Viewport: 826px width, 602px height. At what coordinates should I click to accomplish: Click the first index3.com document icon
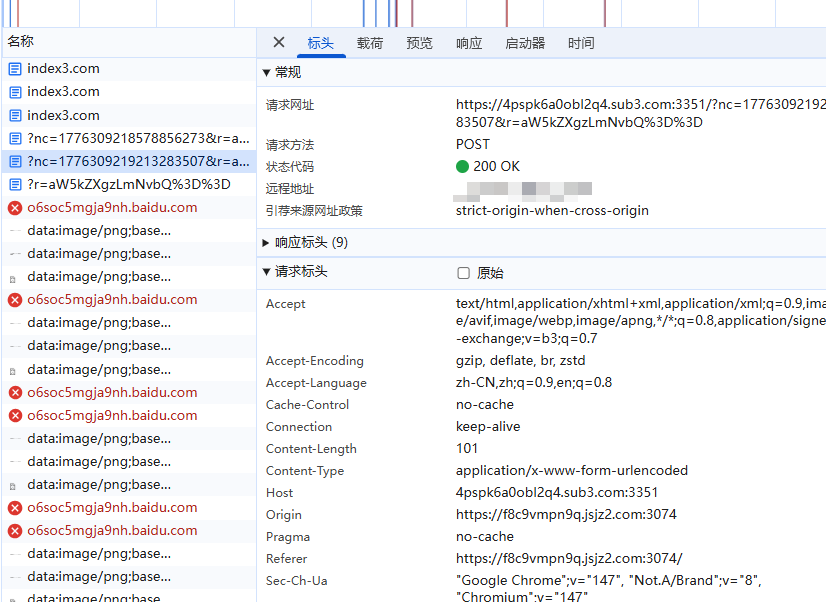click(15, 69)
